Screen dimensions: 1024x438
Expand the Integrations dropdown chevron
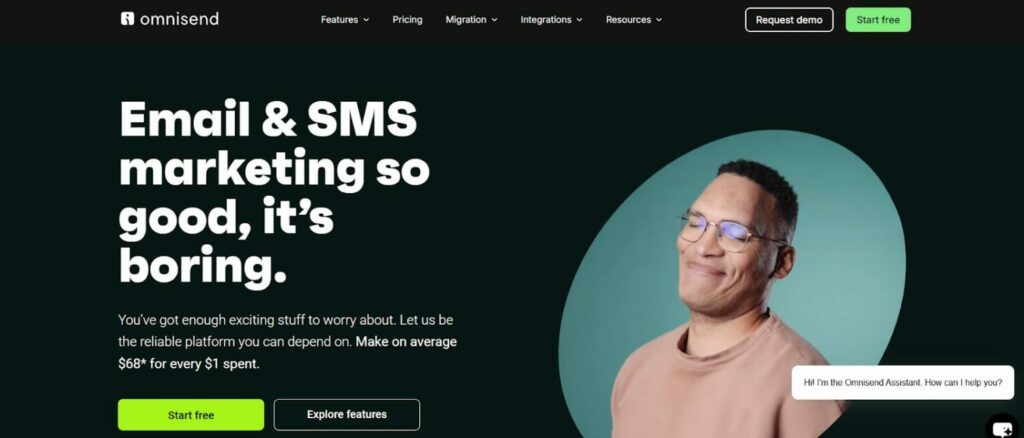tap(579, 20)
